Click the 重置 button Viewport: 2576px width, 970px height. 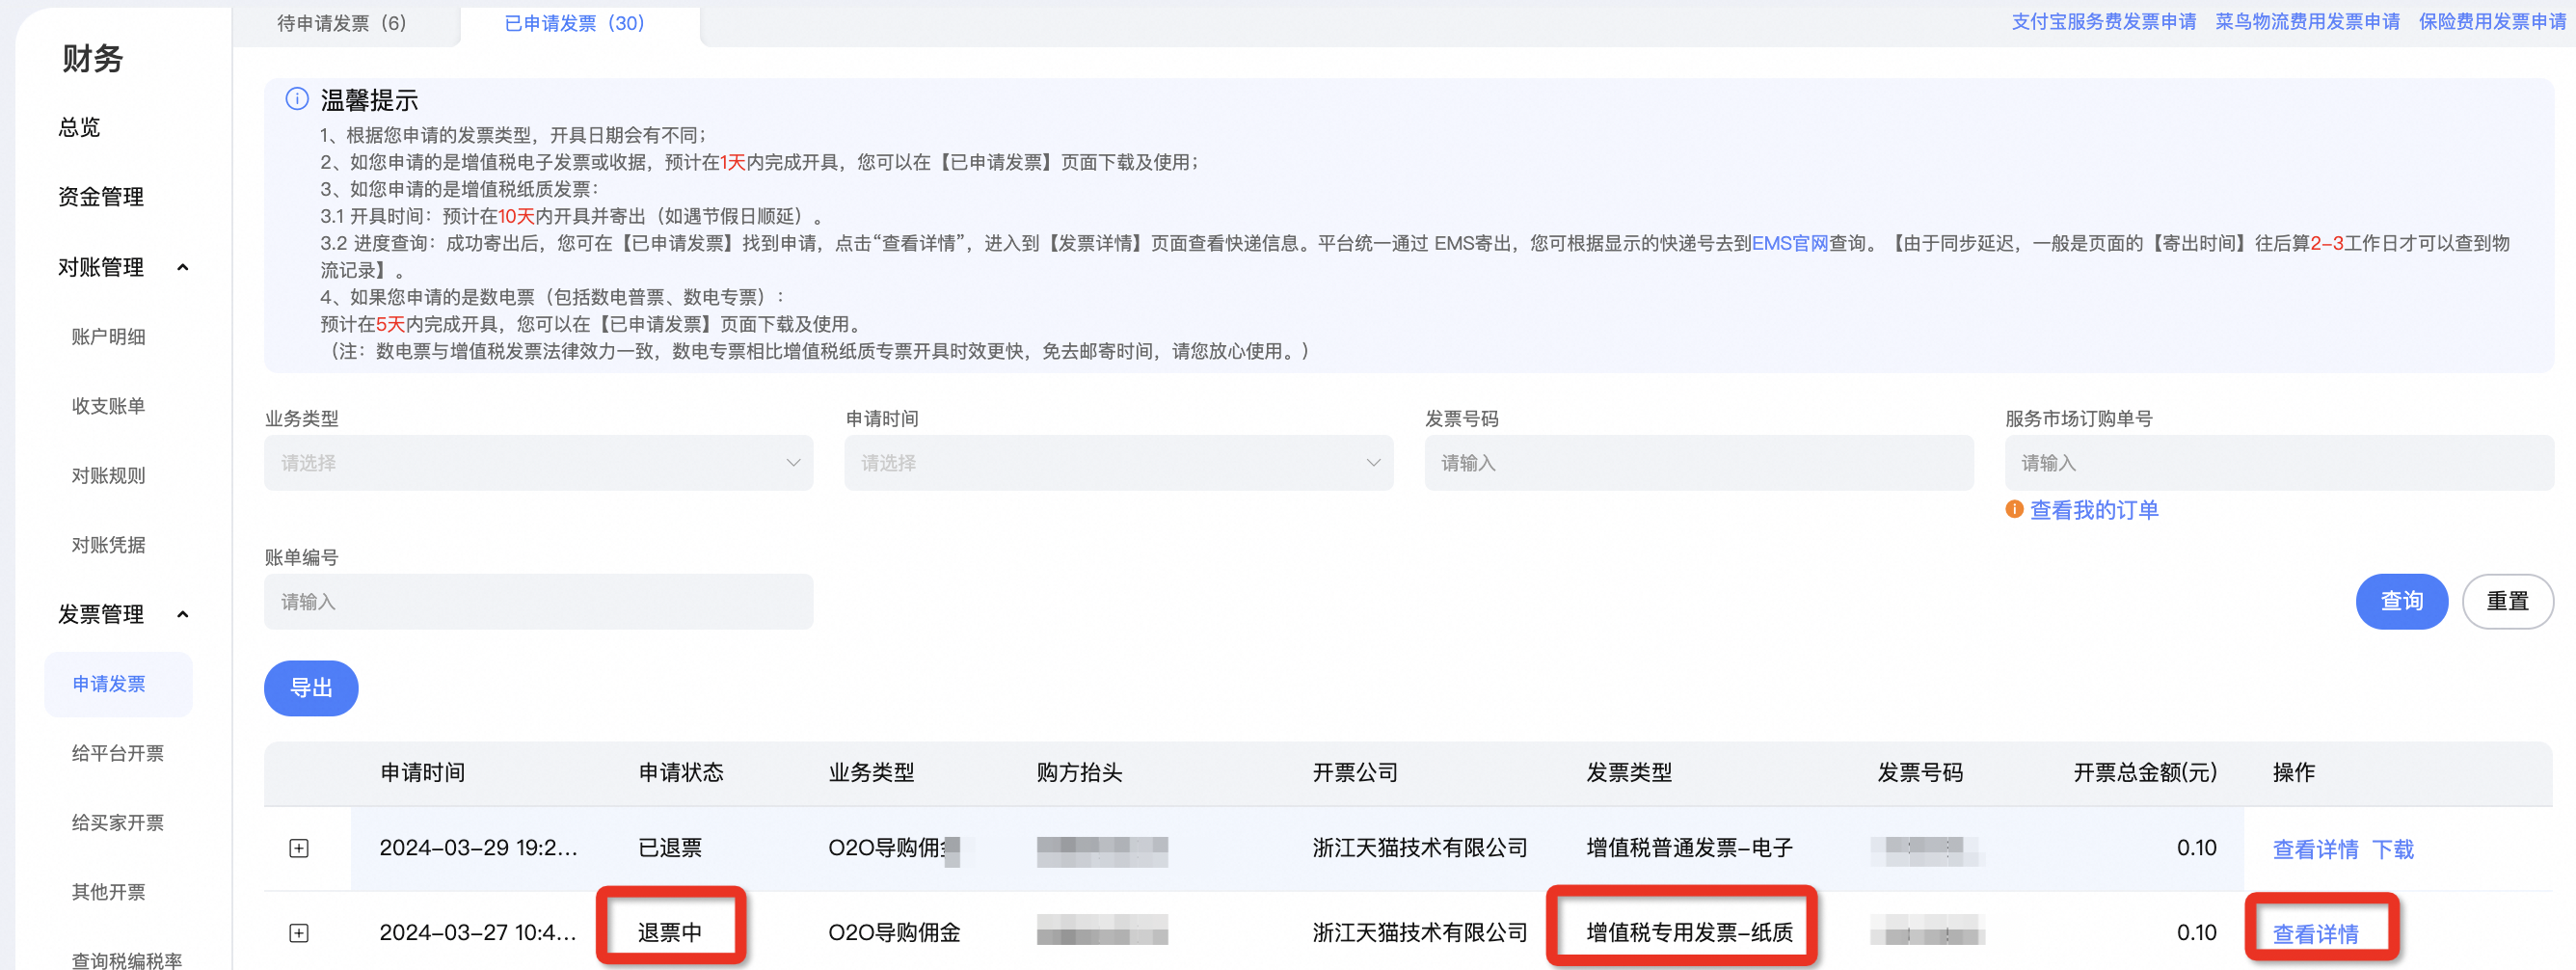coord(2507,601)
